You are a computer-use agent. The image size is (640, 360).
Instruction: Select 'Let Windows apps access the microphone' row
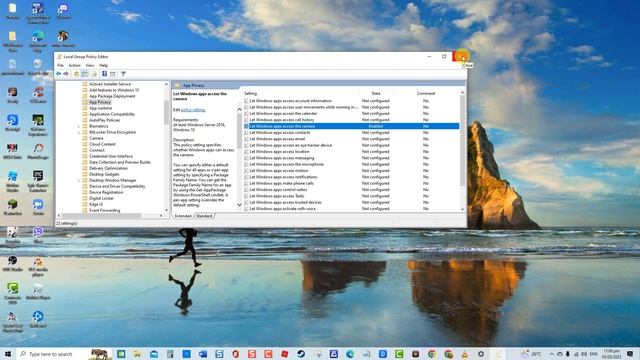coord(351,164)
